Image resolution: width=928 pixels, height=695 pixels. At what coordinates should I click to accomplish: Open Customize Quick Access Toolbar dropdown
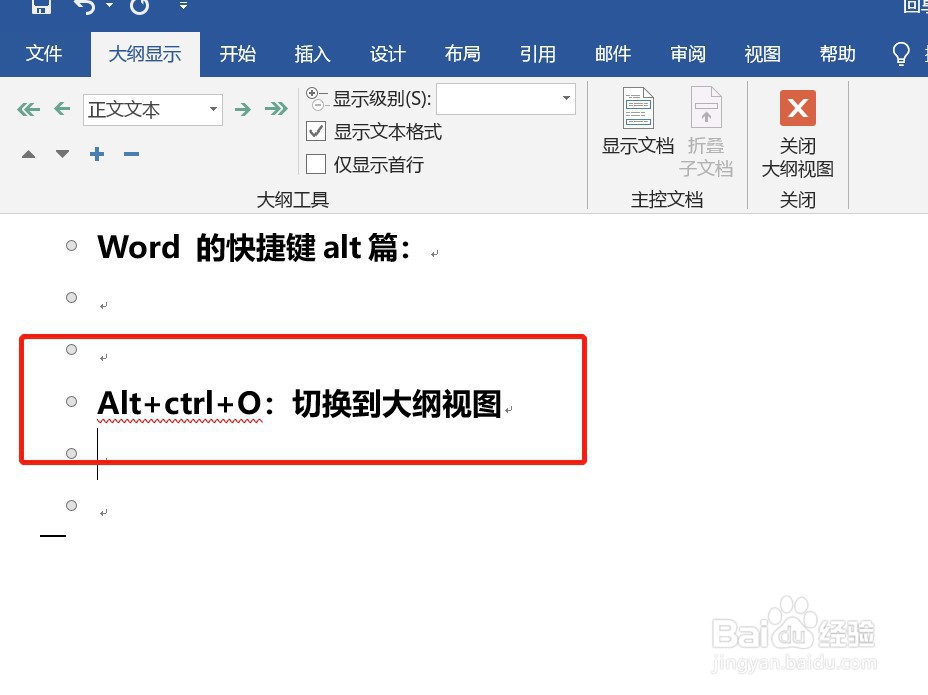click(183, 6)
